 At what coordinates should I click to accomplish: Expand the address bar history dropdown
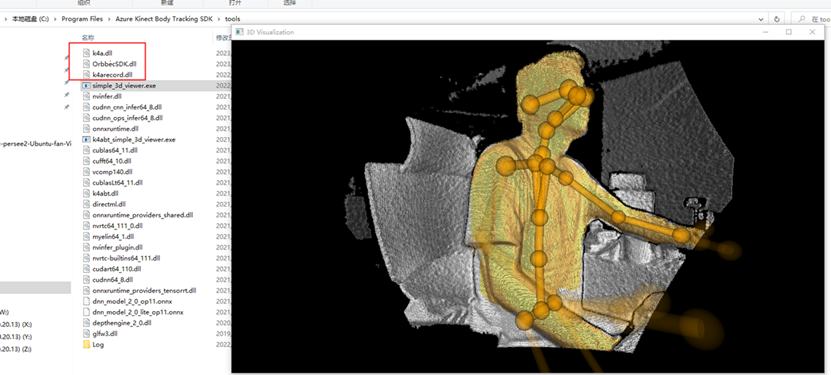pyautogui.click(x=762, y=19)
